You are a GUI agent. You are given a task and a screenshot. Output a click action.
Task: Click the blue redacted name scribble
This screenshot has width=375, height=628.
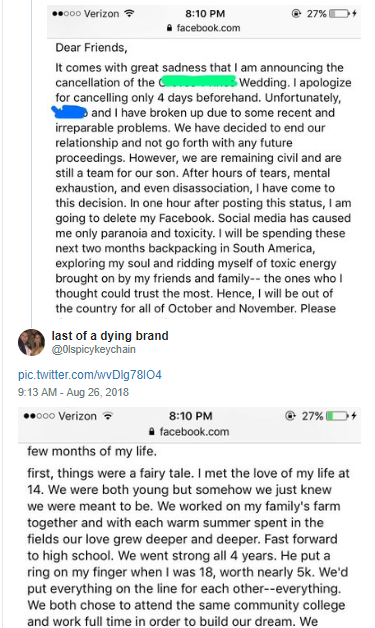click(x=70, y=112)
